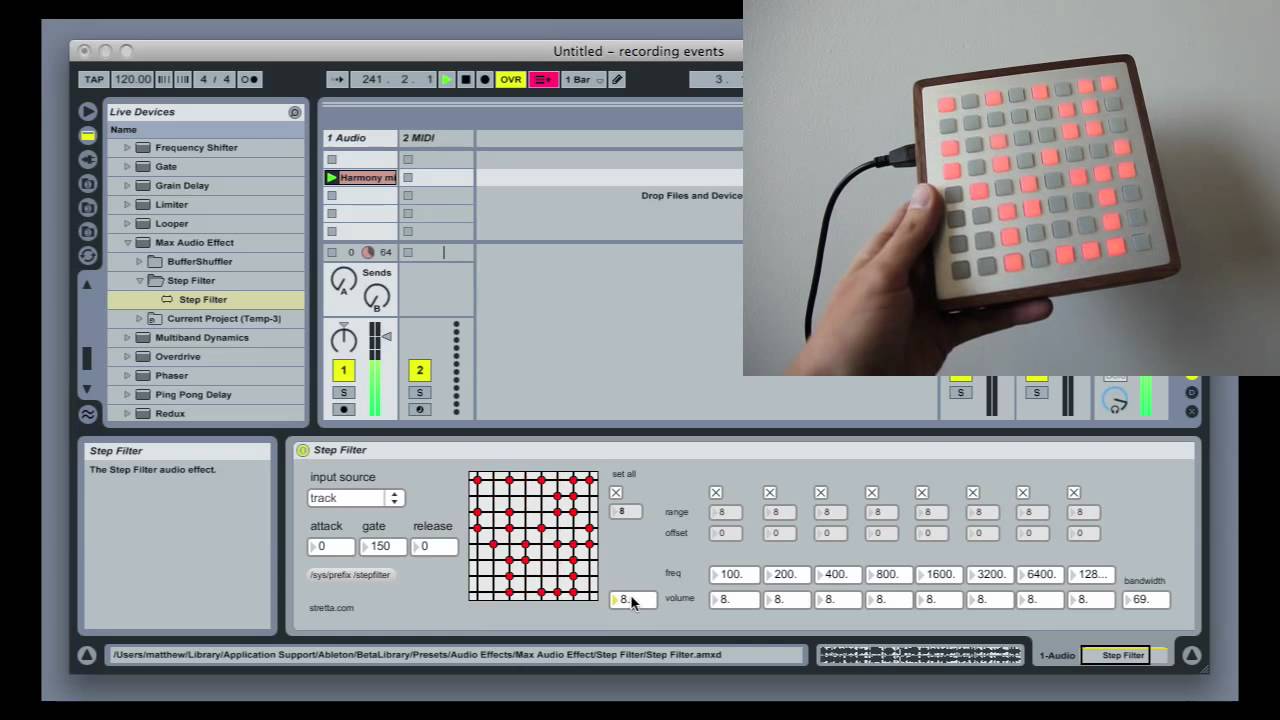Select the highlighted Step Filter device row
Viewport: 1280px width, 720px height.
[x=206, y=299]
